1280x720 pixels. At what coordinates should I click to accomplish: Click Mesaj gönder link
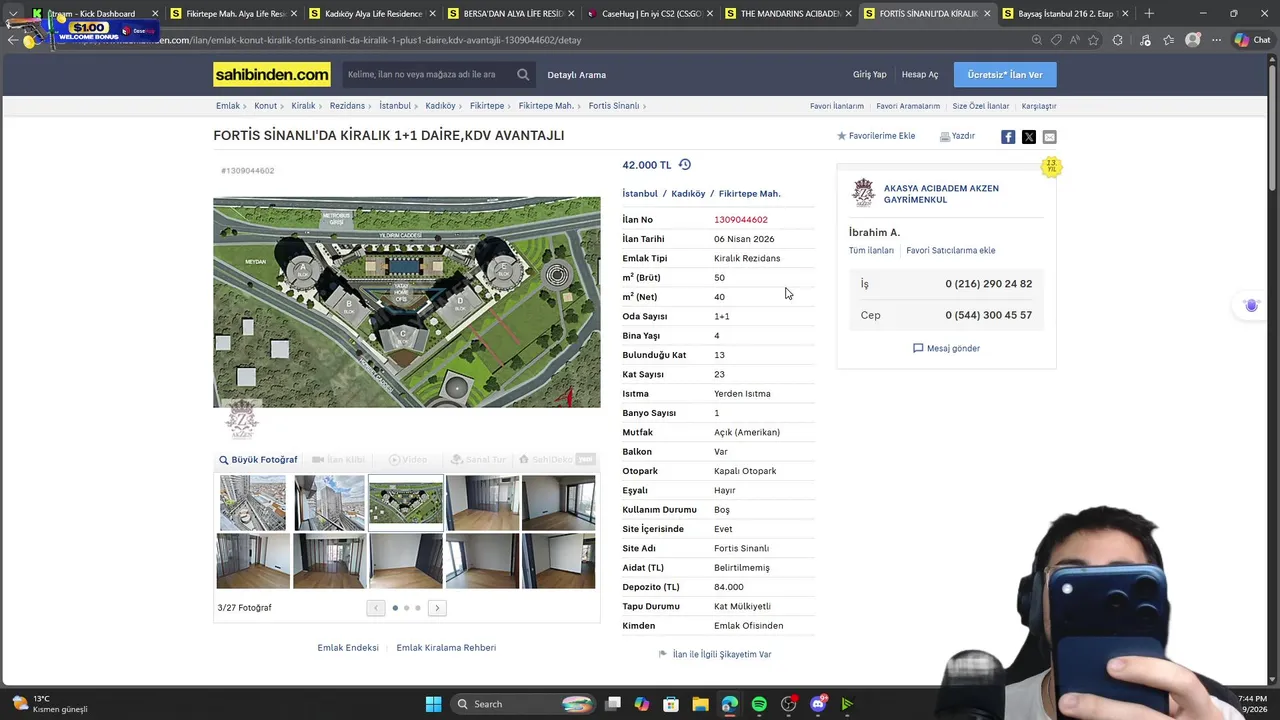946,349
